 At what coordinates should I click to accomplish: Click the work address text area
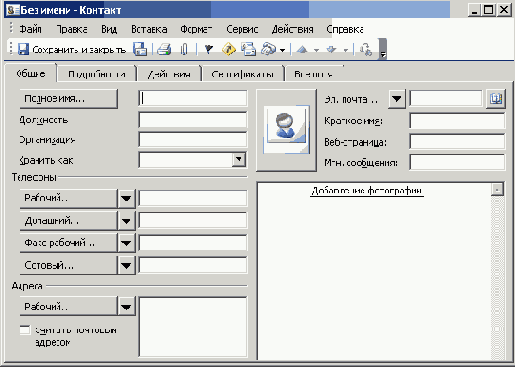[x=193, y=327]
